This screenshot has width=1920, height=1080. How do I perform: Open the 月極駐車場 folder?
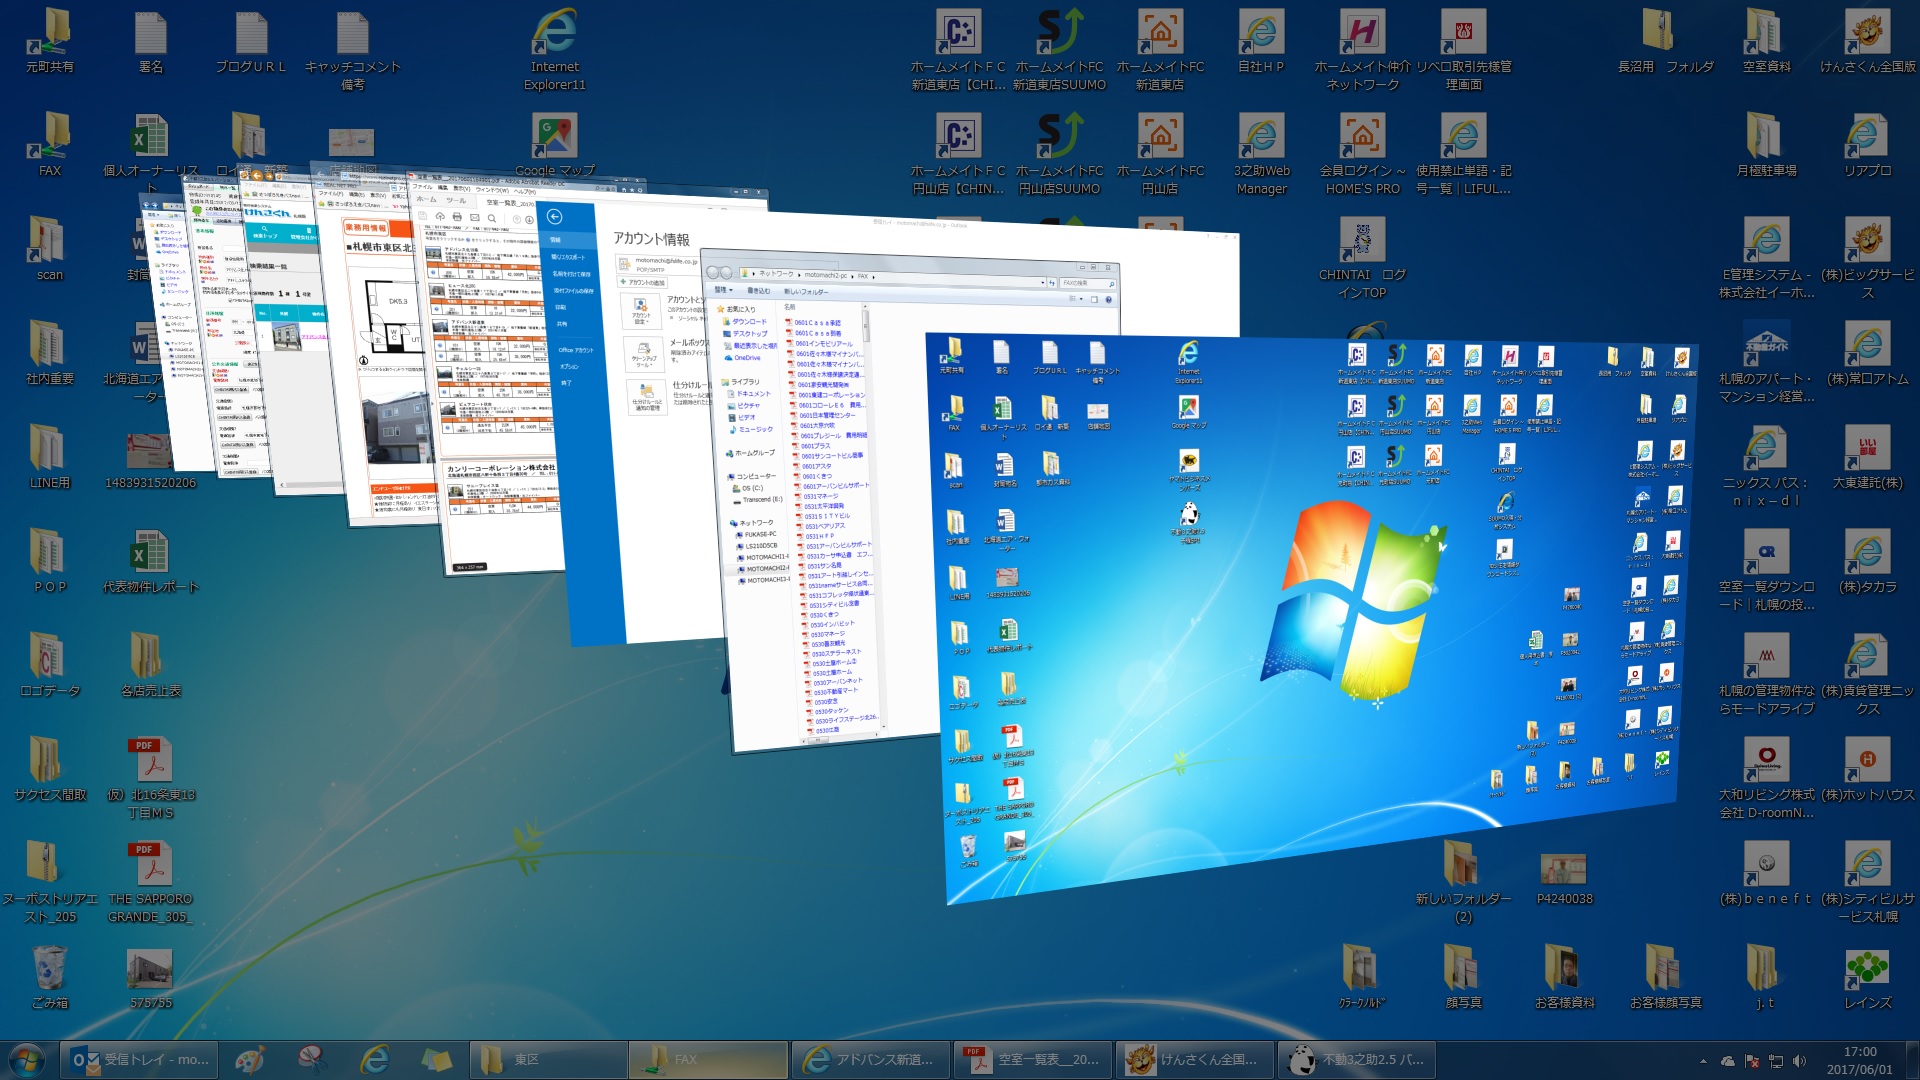pos(1766,146)
